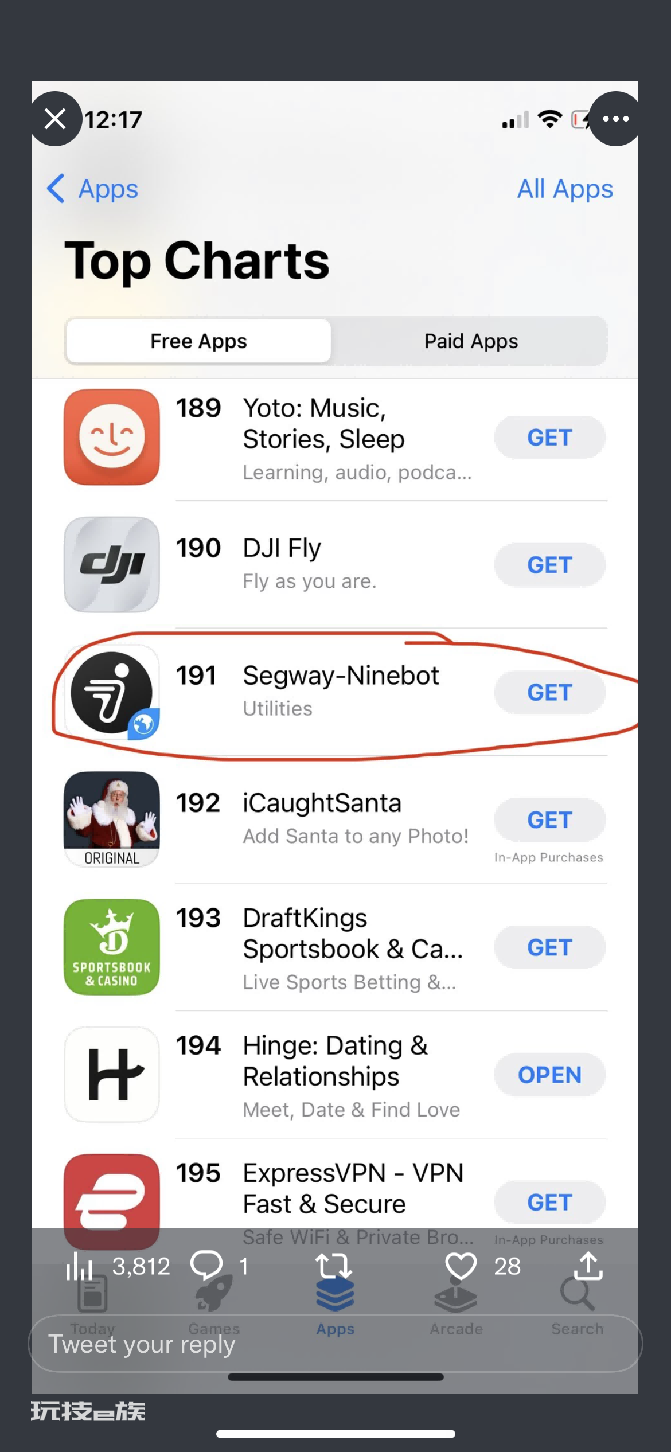Open the reply comment bubble icon
Image resolution: width=671 pixels, height=1452 pixels.
tap(207, 1266)
